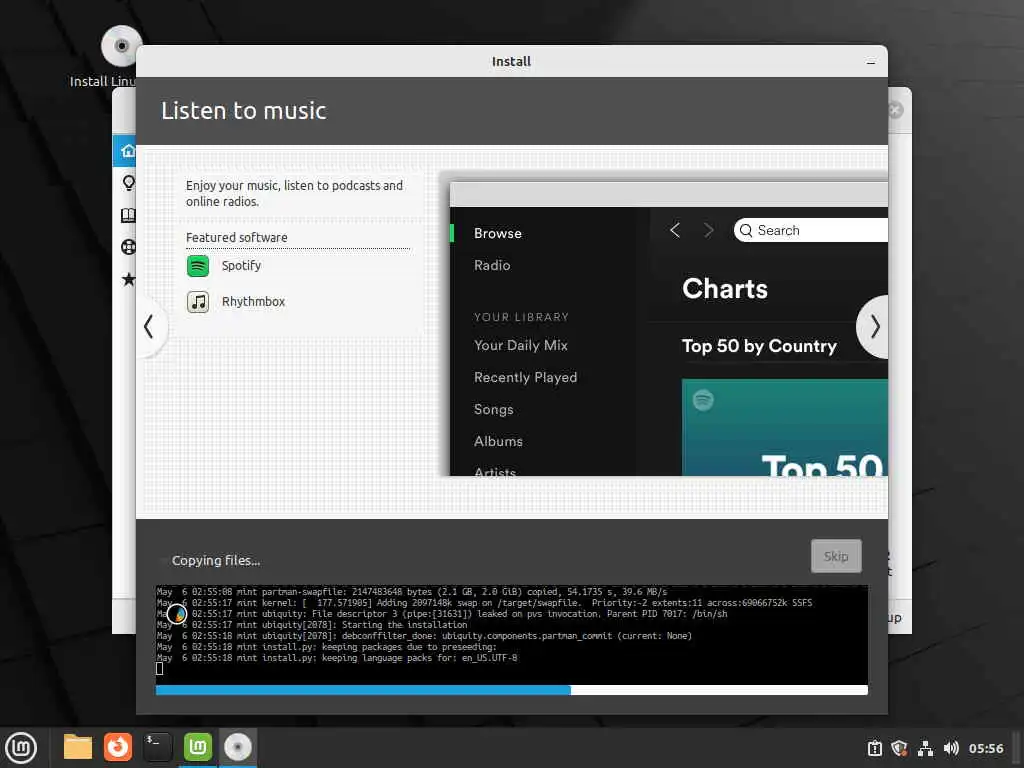
Task: Click Recently Played in the Spotify screenshot
Action: click(525, 377)
